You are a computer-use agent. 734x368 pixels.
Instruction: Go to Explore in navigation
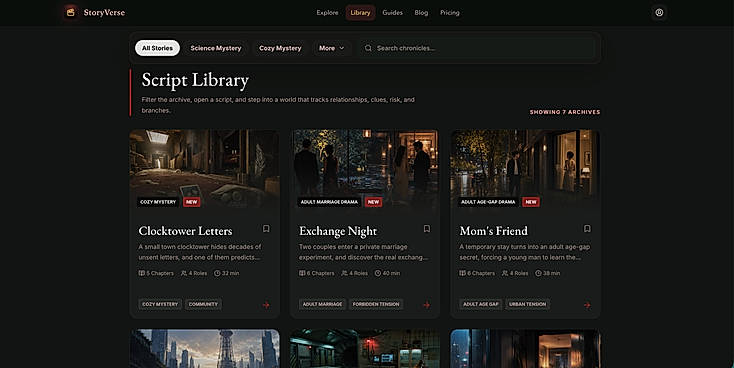point(327,13)
